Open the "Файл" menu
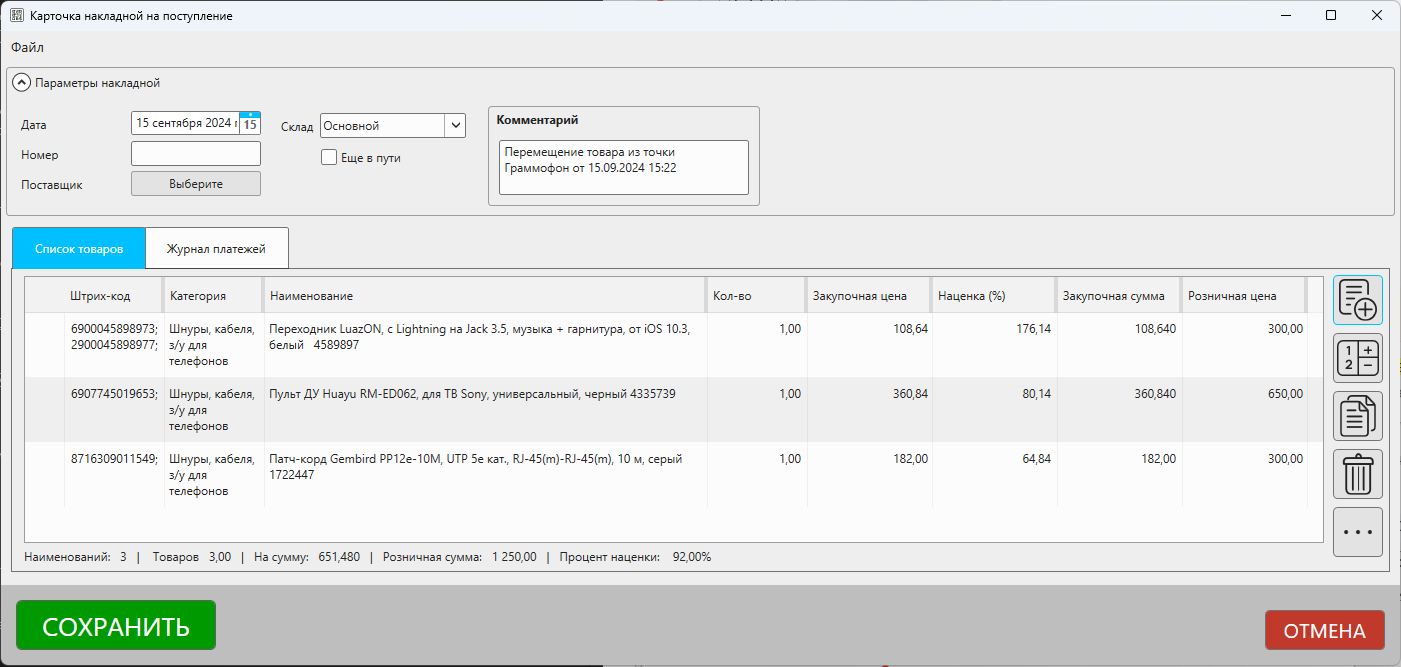Screen dimensions: 1401x667 pyautogui.click(x=27, y=47)
